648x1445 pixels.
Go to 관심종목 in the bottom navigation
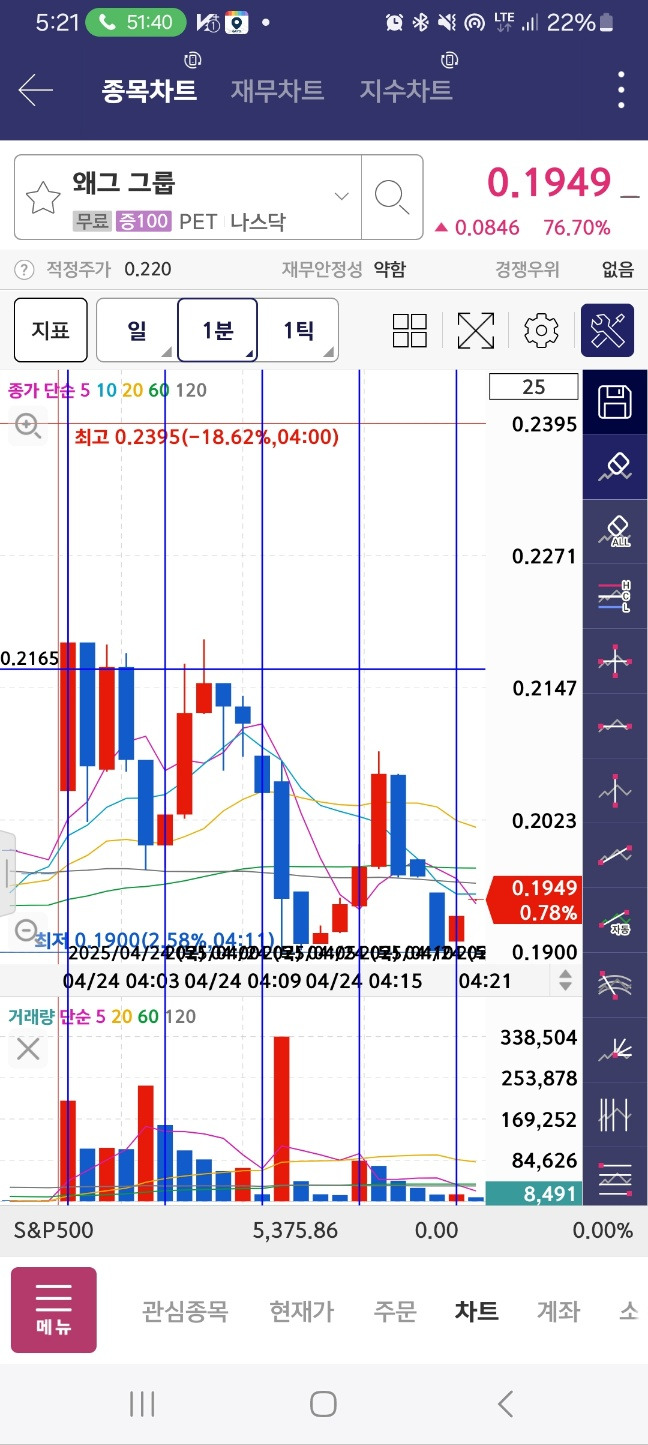coord(185,1311)
